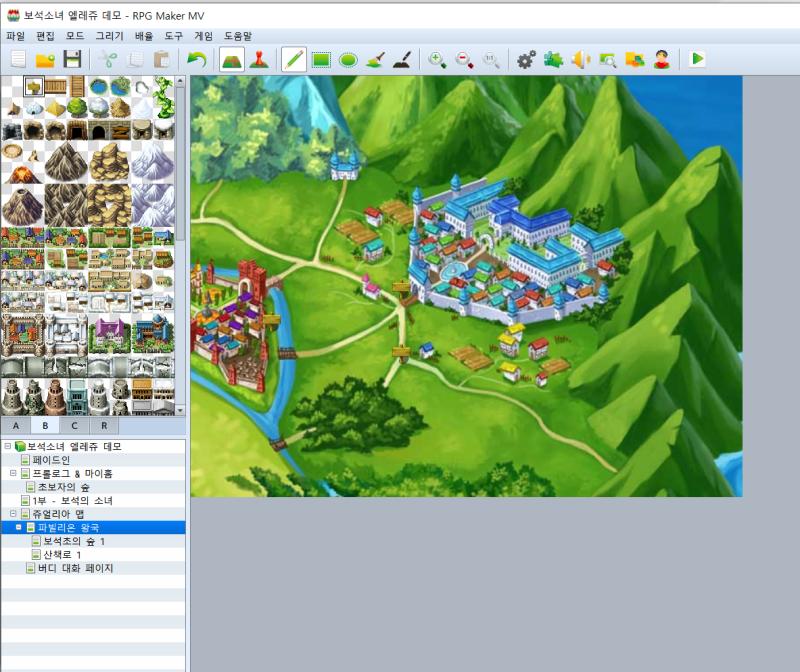This screenshot has height=672, width=800.
Task: Open the 게임 menu
Action: [203, 36]
